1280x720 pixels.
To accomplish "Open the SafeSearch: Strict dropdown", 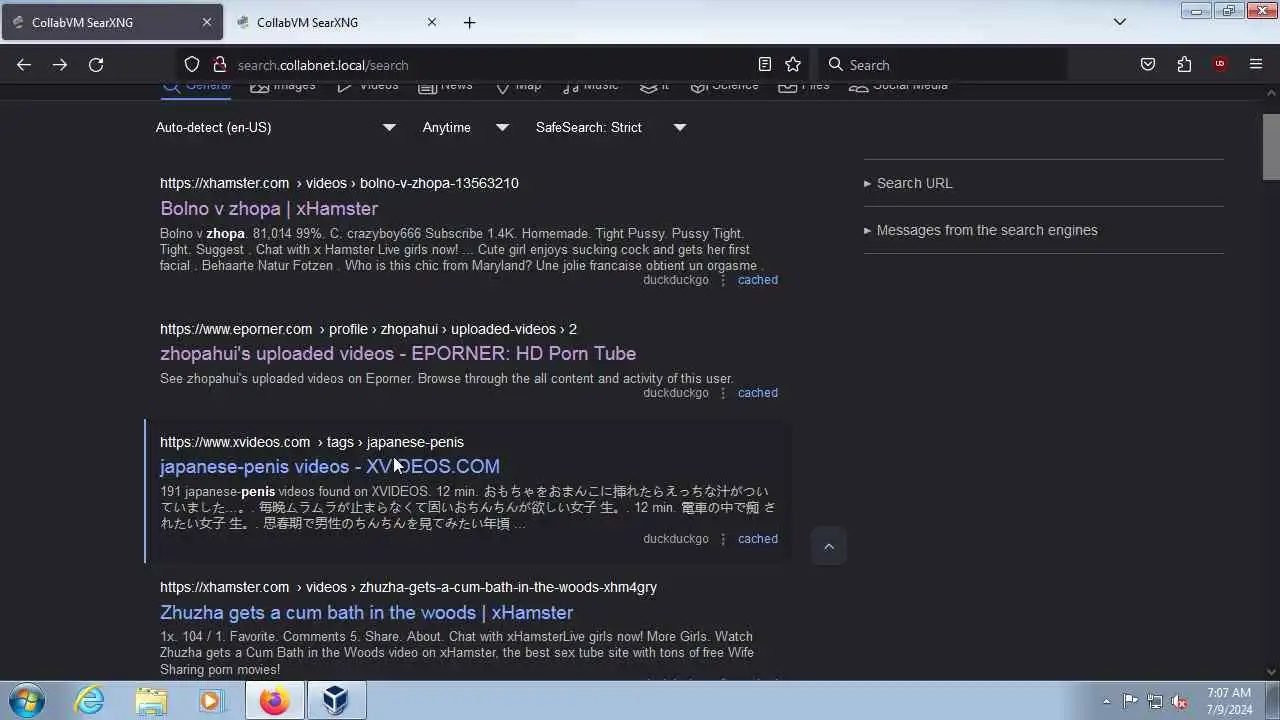I will tap(611, 127).
